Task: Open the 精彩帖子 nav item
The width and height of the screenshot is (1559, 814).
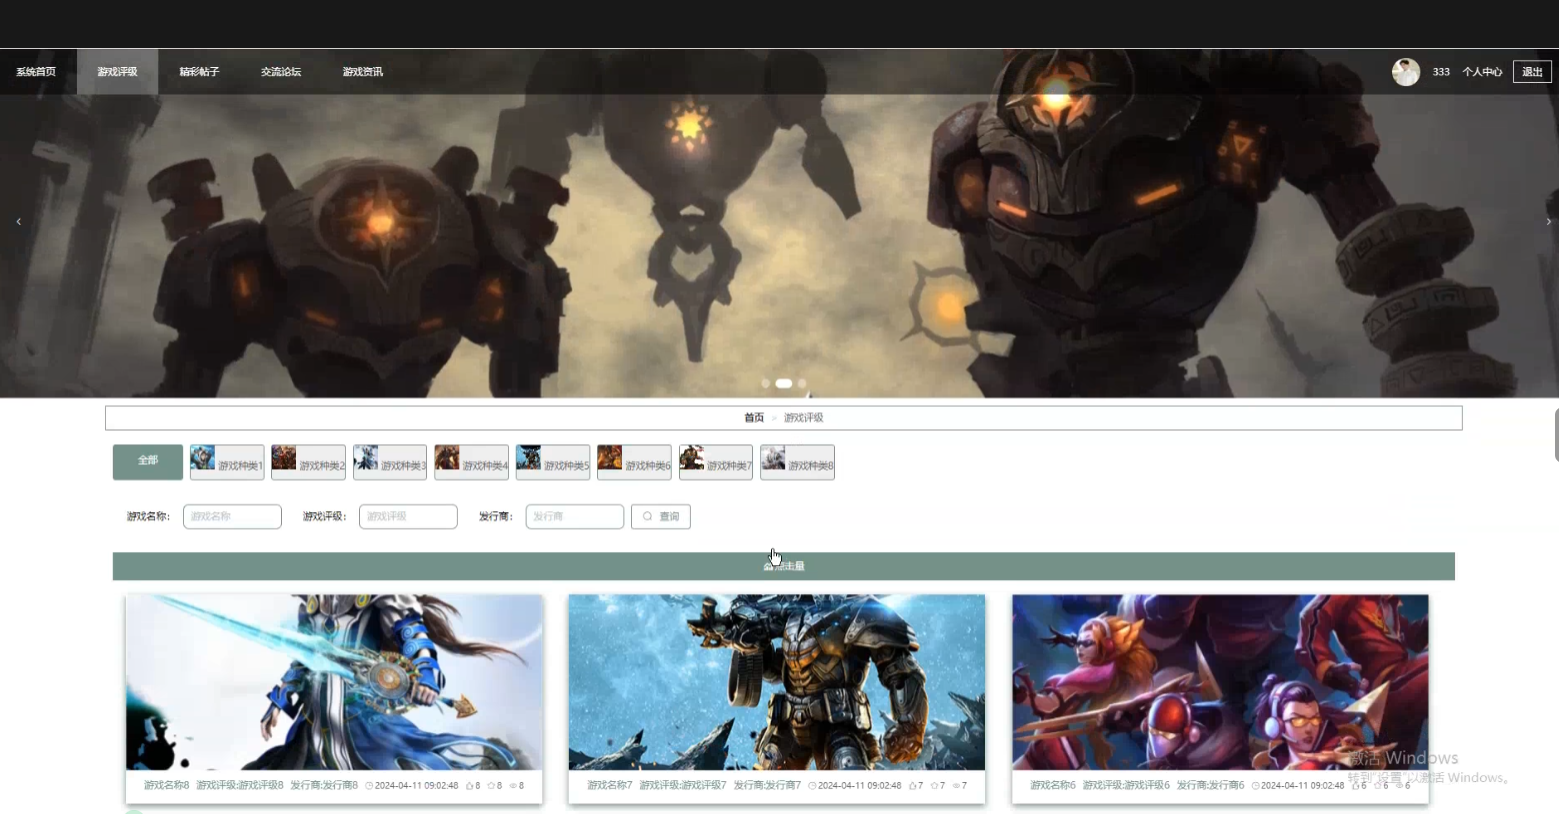Action: 199,72
